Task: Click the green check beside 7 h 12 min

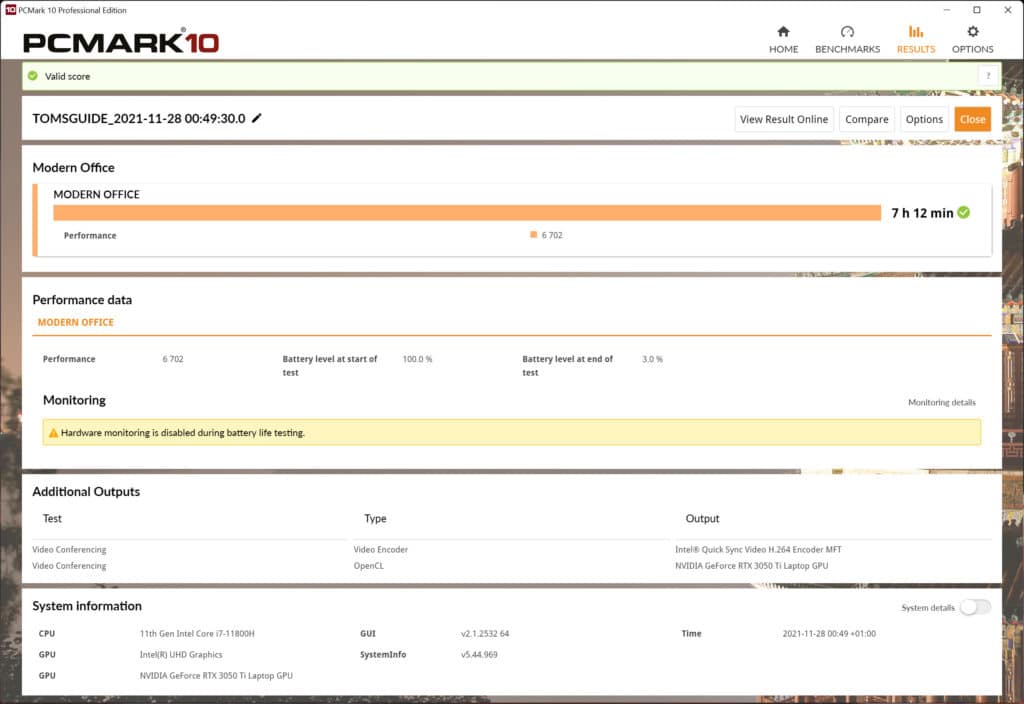Action: click(x=963, y=212)
